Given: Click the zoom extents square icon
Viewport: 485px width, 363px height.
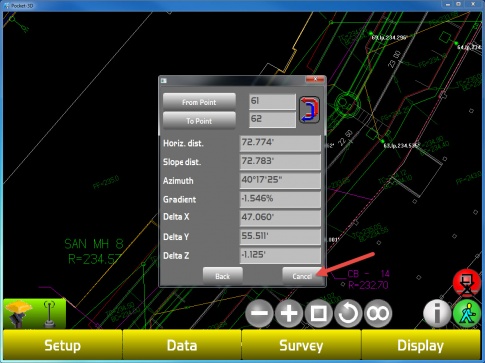Looking at the screenshot, I should 318,313.
